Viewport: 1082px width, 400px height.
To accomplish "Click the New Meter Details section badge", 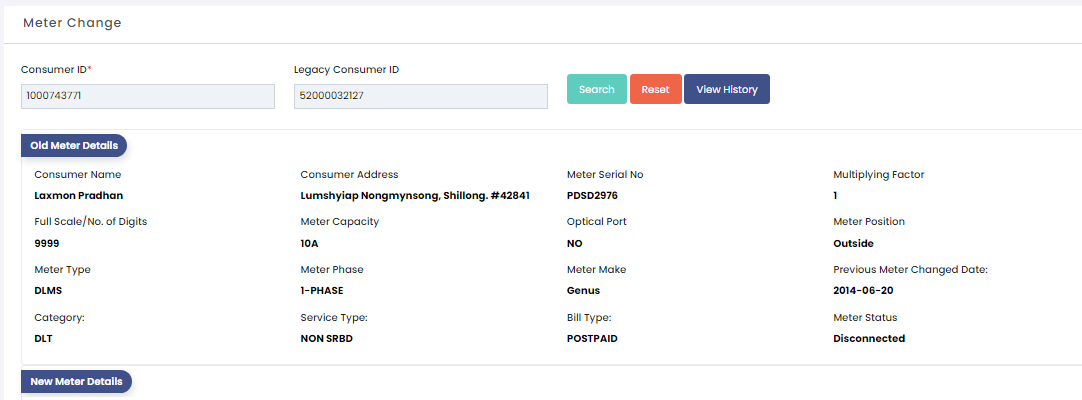I will pyautogui.click(x=76, y=381).
